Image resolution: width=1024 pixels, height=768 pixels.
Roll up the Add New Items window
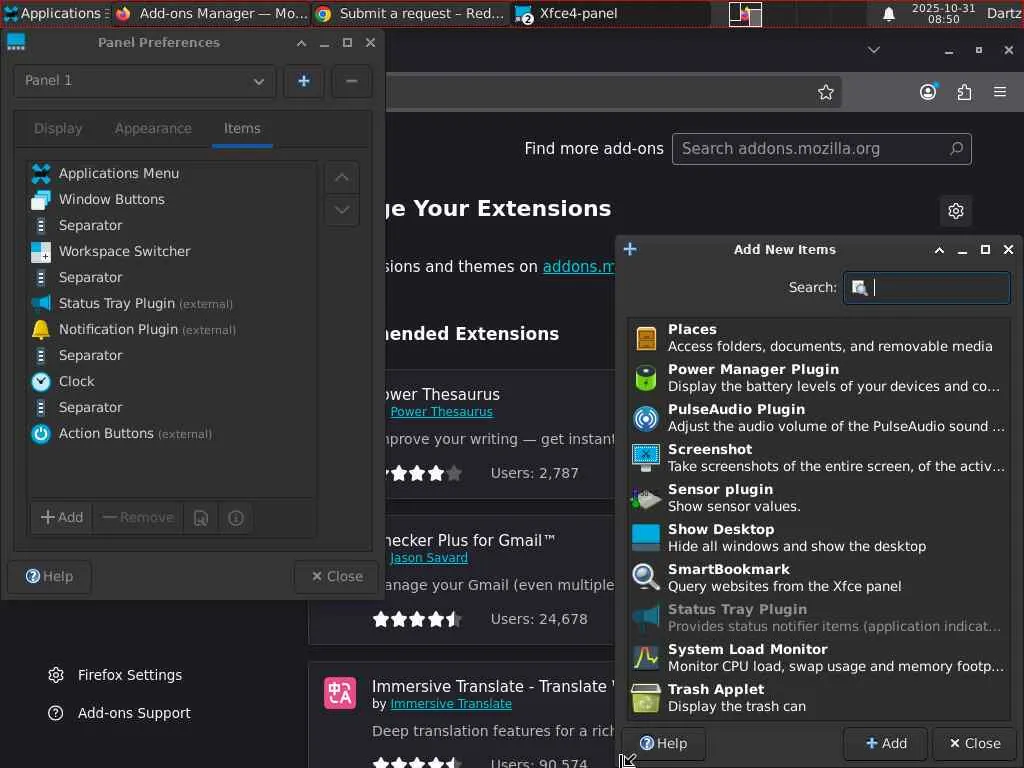939,250
